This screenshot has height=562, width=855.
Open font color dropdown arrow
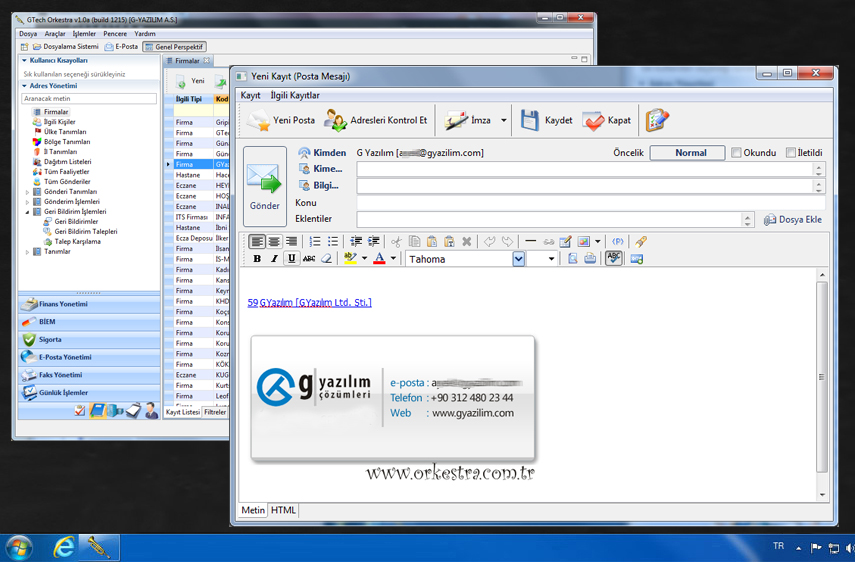393,259
